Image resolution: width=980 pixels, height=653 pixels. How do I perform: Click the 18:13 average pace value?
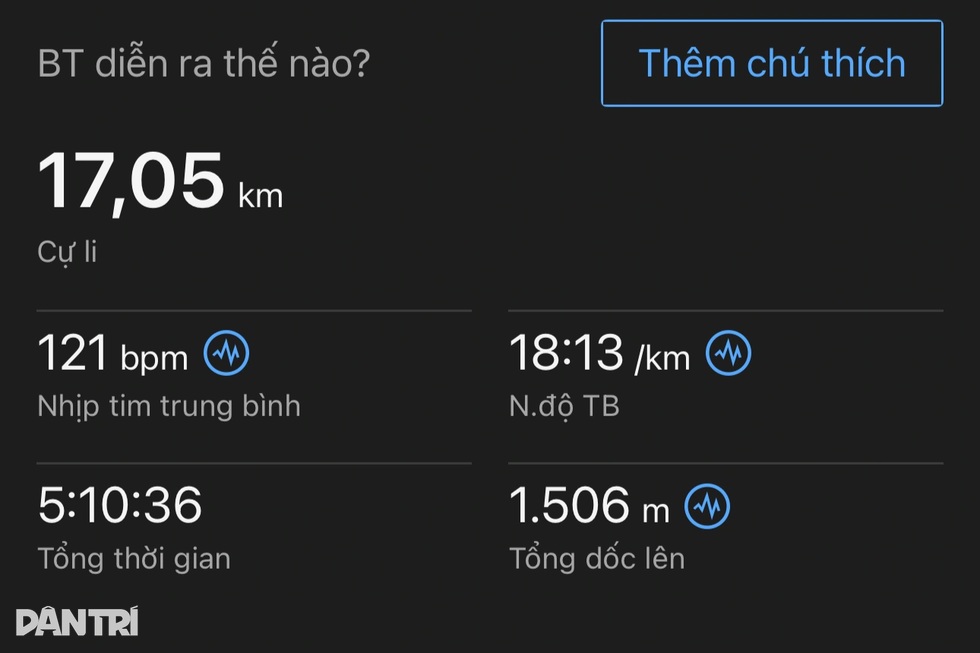(565, 353)
